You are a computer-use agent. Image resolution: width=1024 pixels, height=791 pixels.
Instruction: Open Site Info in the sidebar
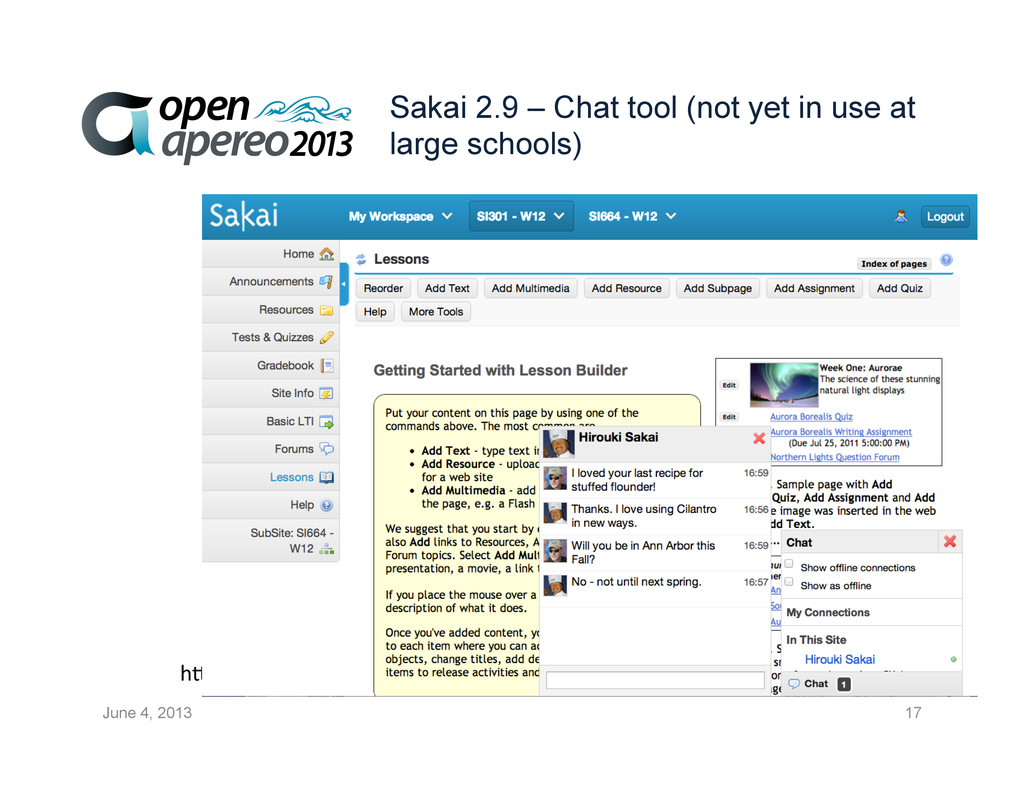[271, 393]
